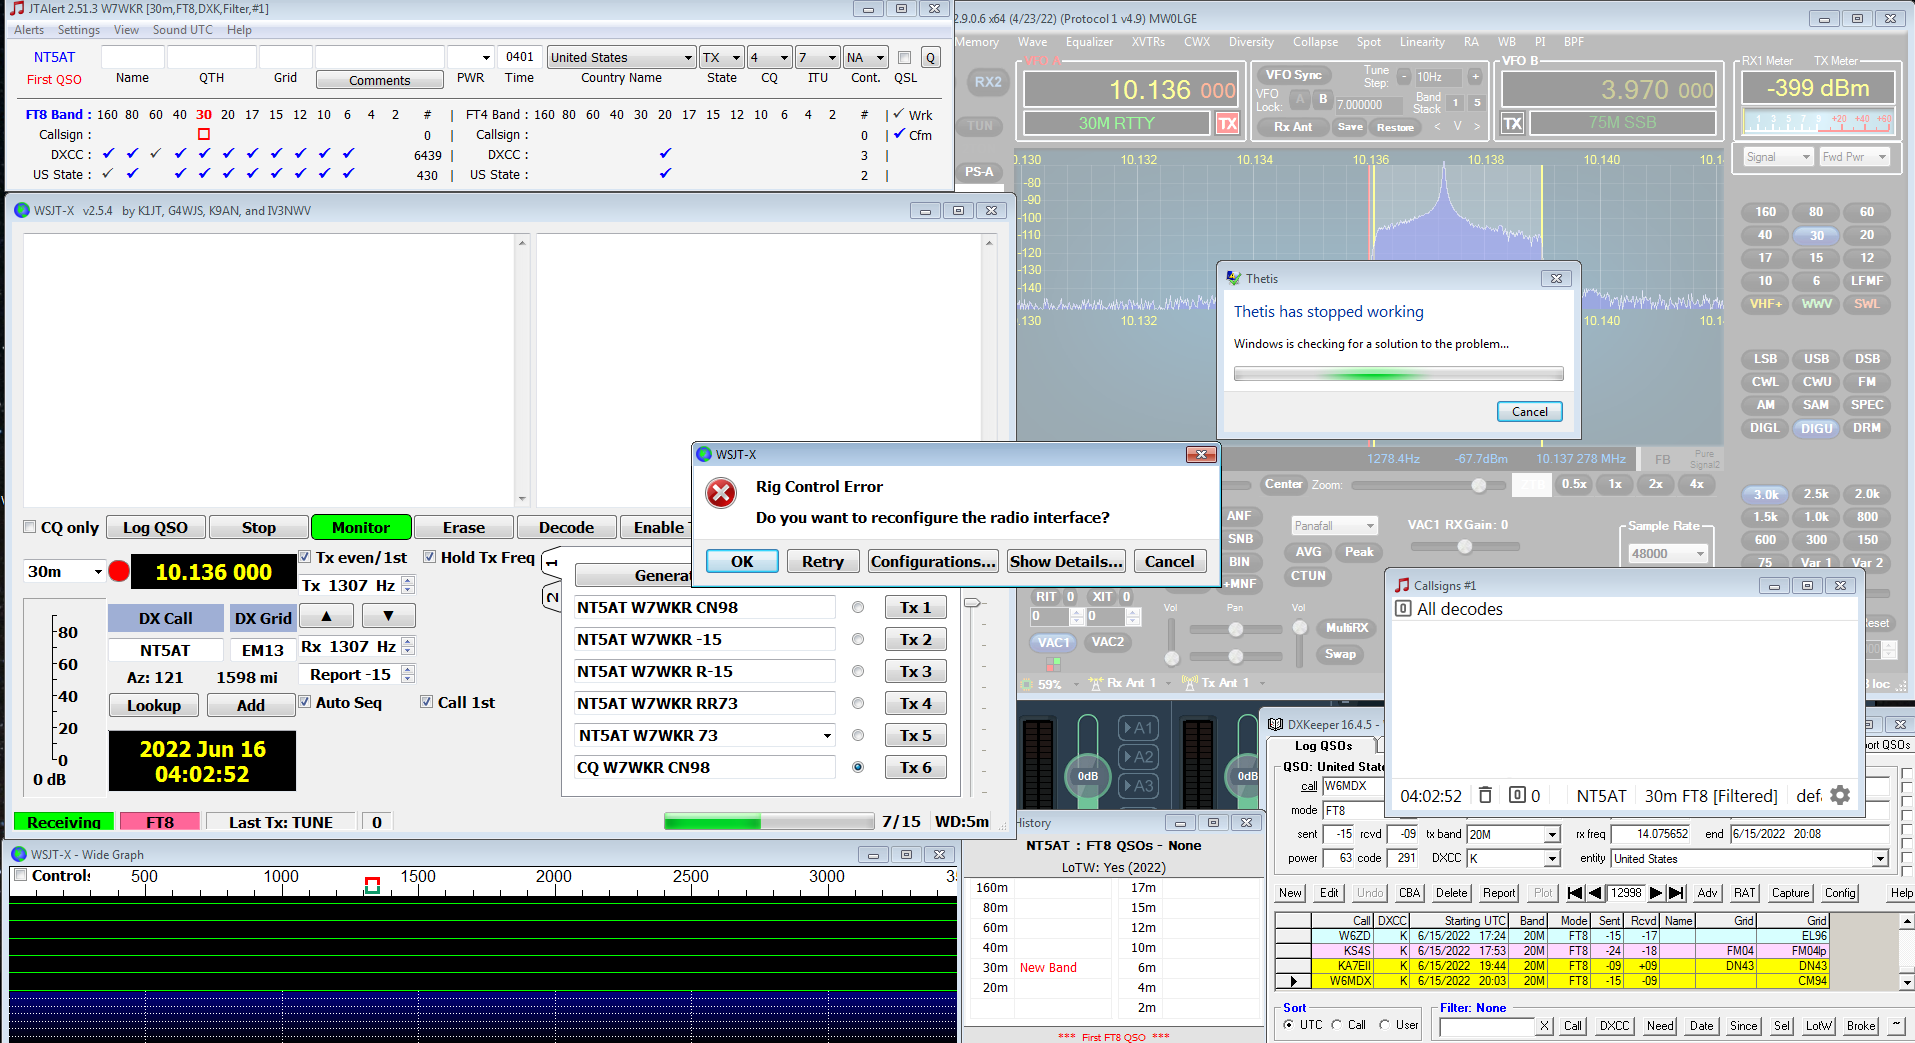The width and height of the screenshot is (1915, 1043).
Task: Click the Rx Ant 1 antenna icon
Action: (1098, 683)
